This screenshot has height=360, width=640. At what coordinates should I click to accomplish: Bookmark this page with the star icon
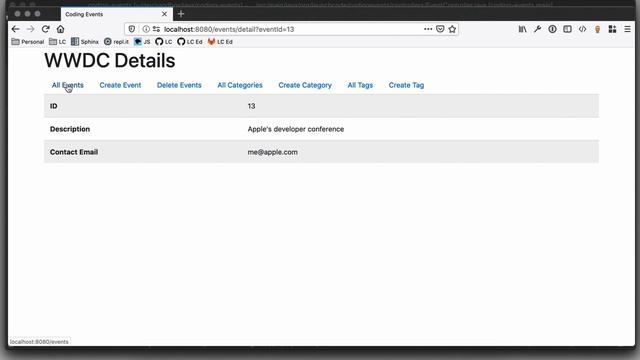[452, 29]
